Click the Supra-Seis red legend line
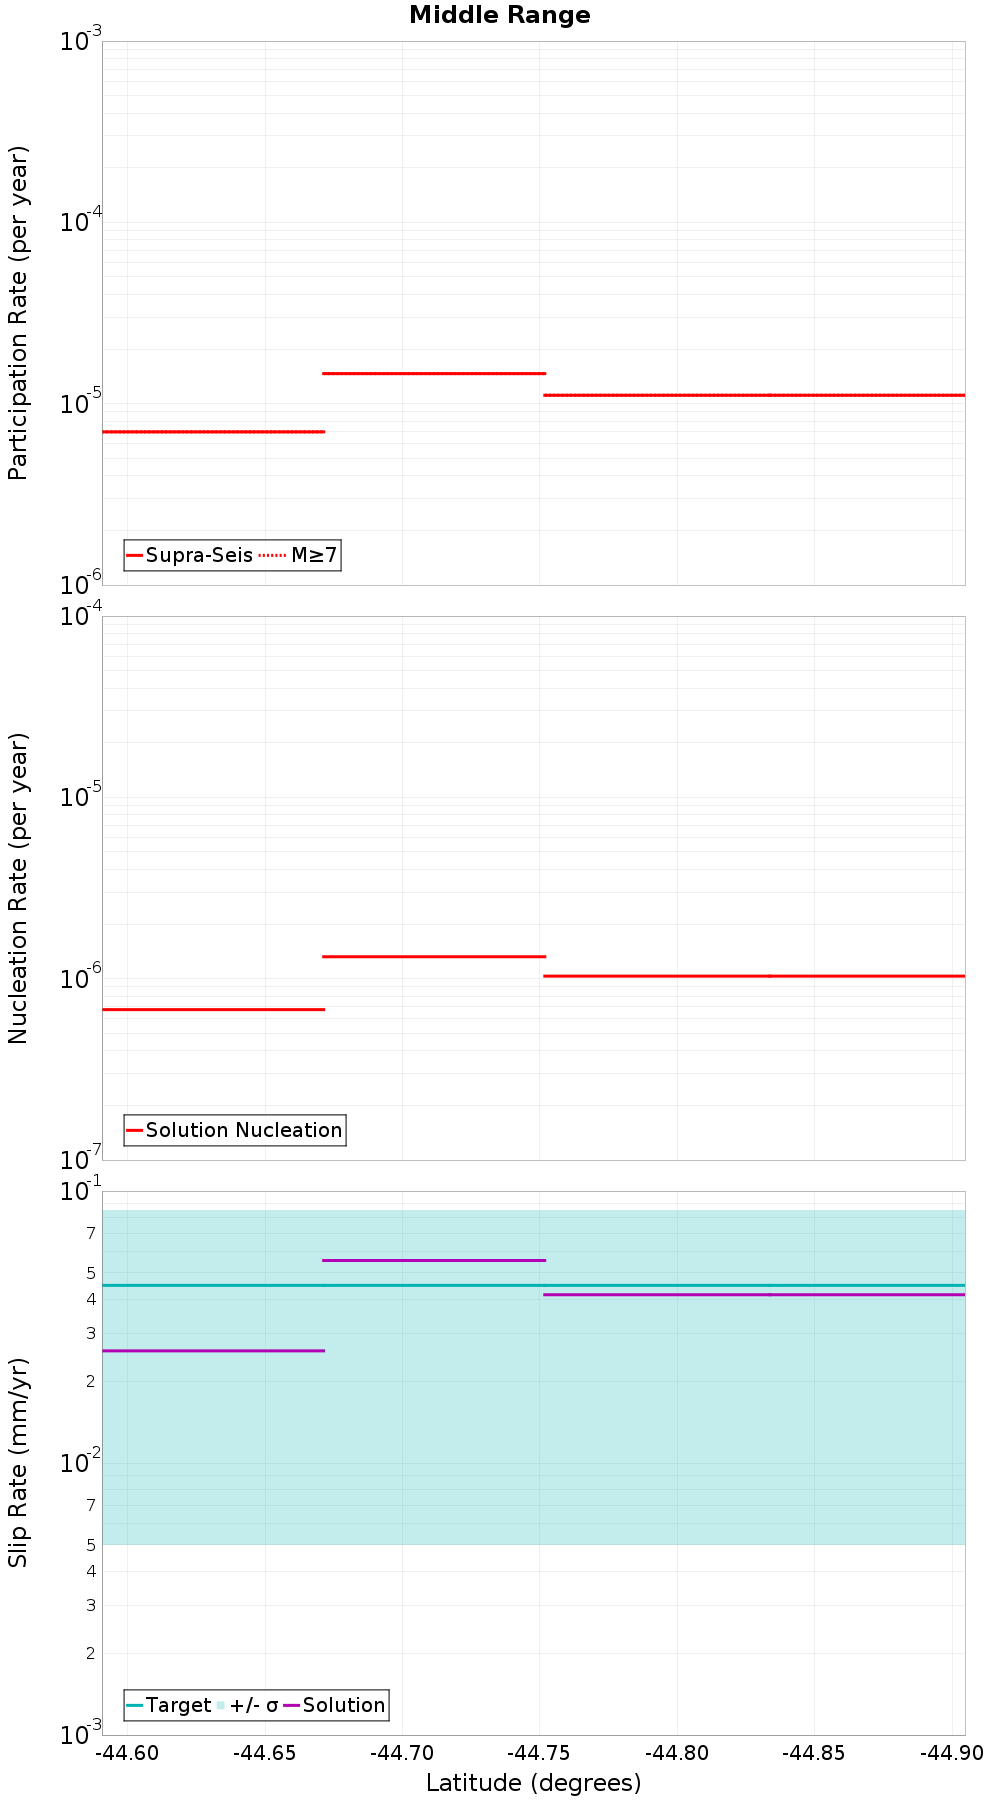 (134, 555)
